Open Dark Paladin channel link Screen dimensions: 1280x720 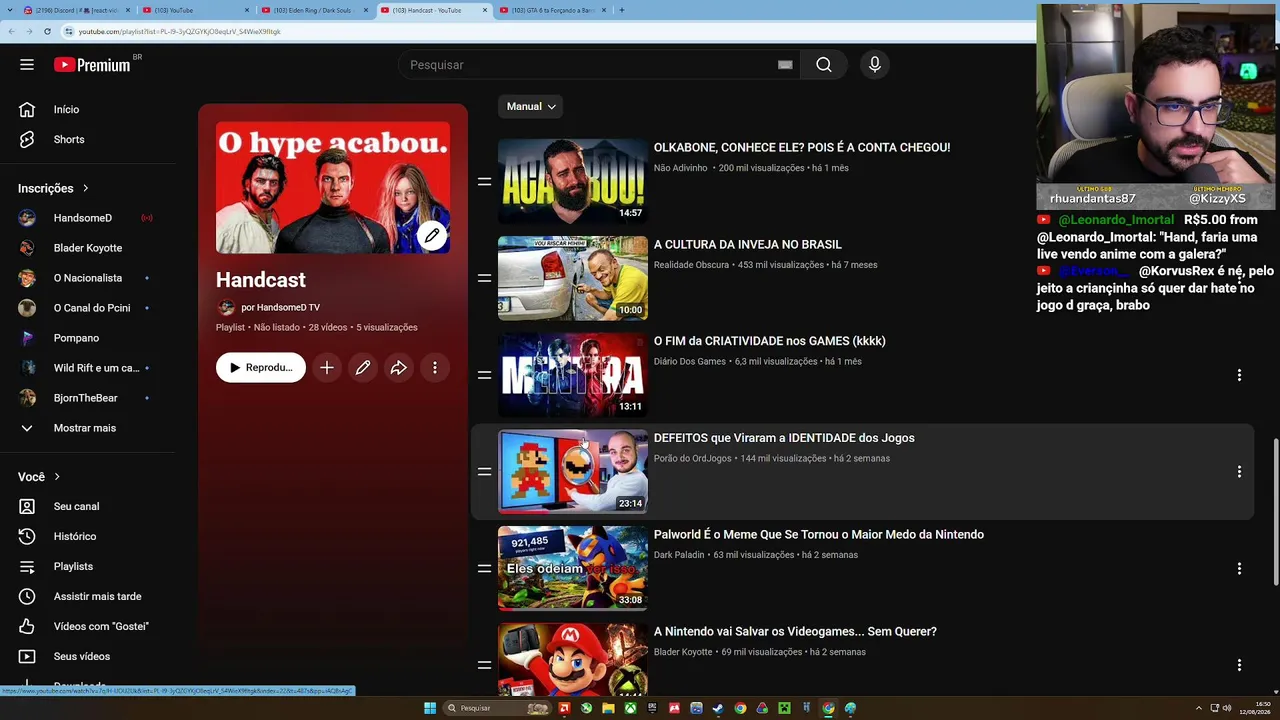pos(679,555)
